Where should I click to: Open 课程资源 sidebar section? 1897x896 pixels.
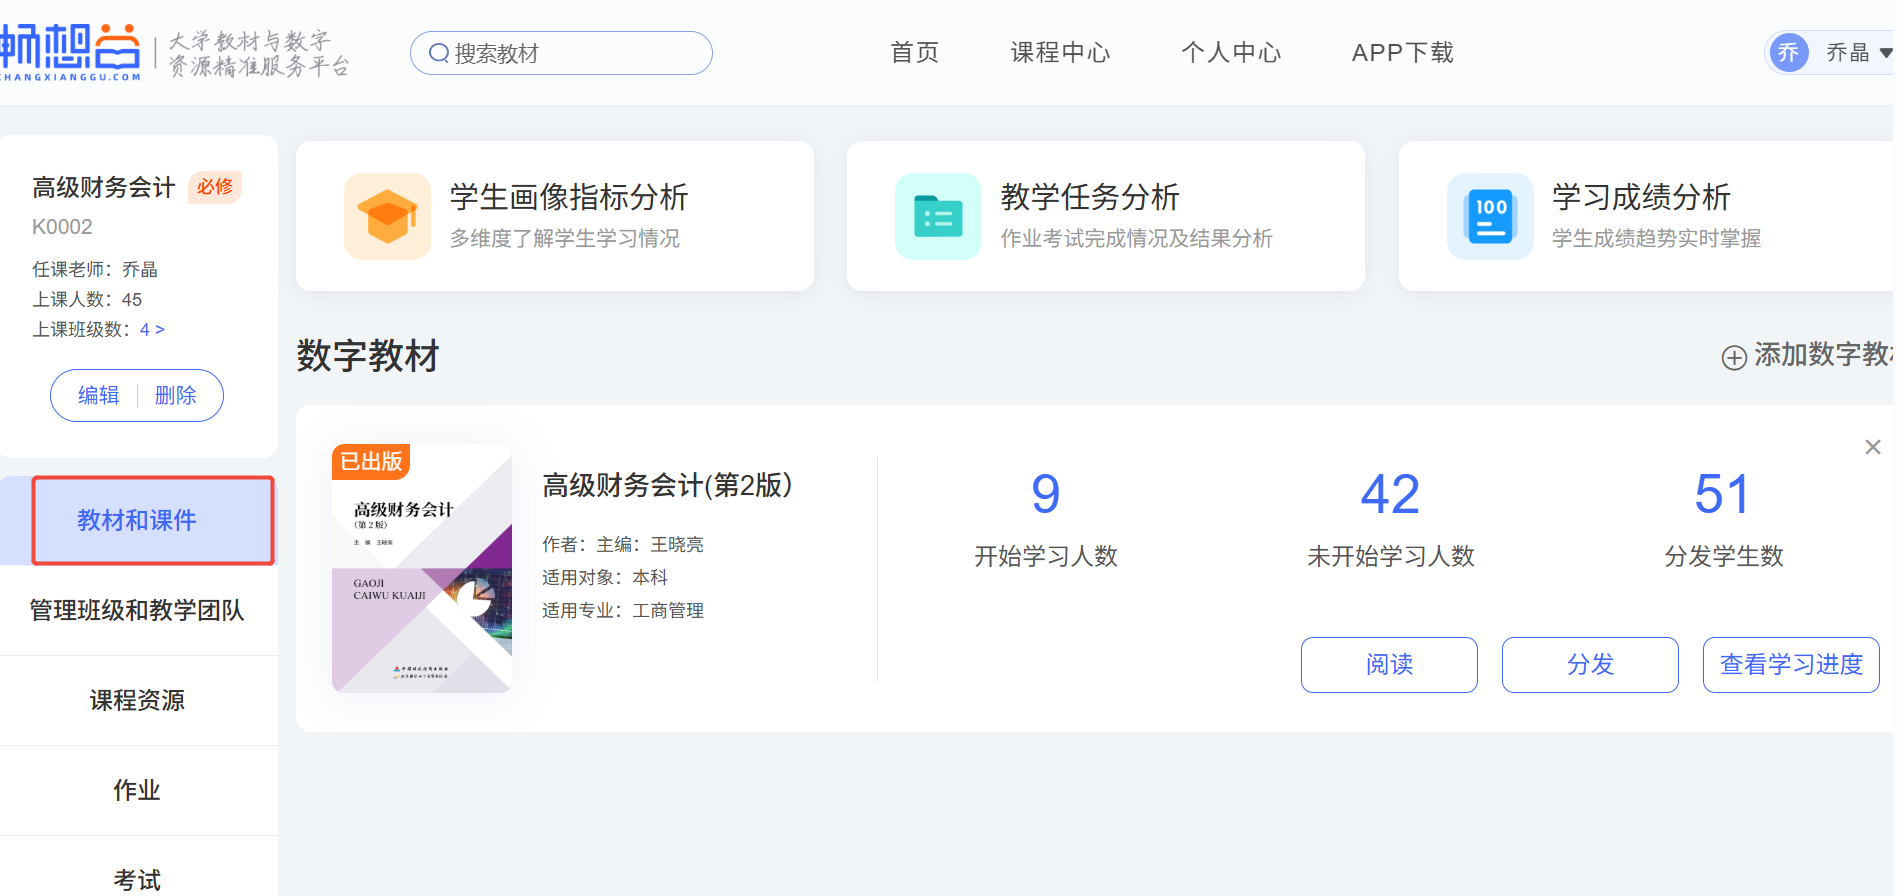[x=137, y=700]
